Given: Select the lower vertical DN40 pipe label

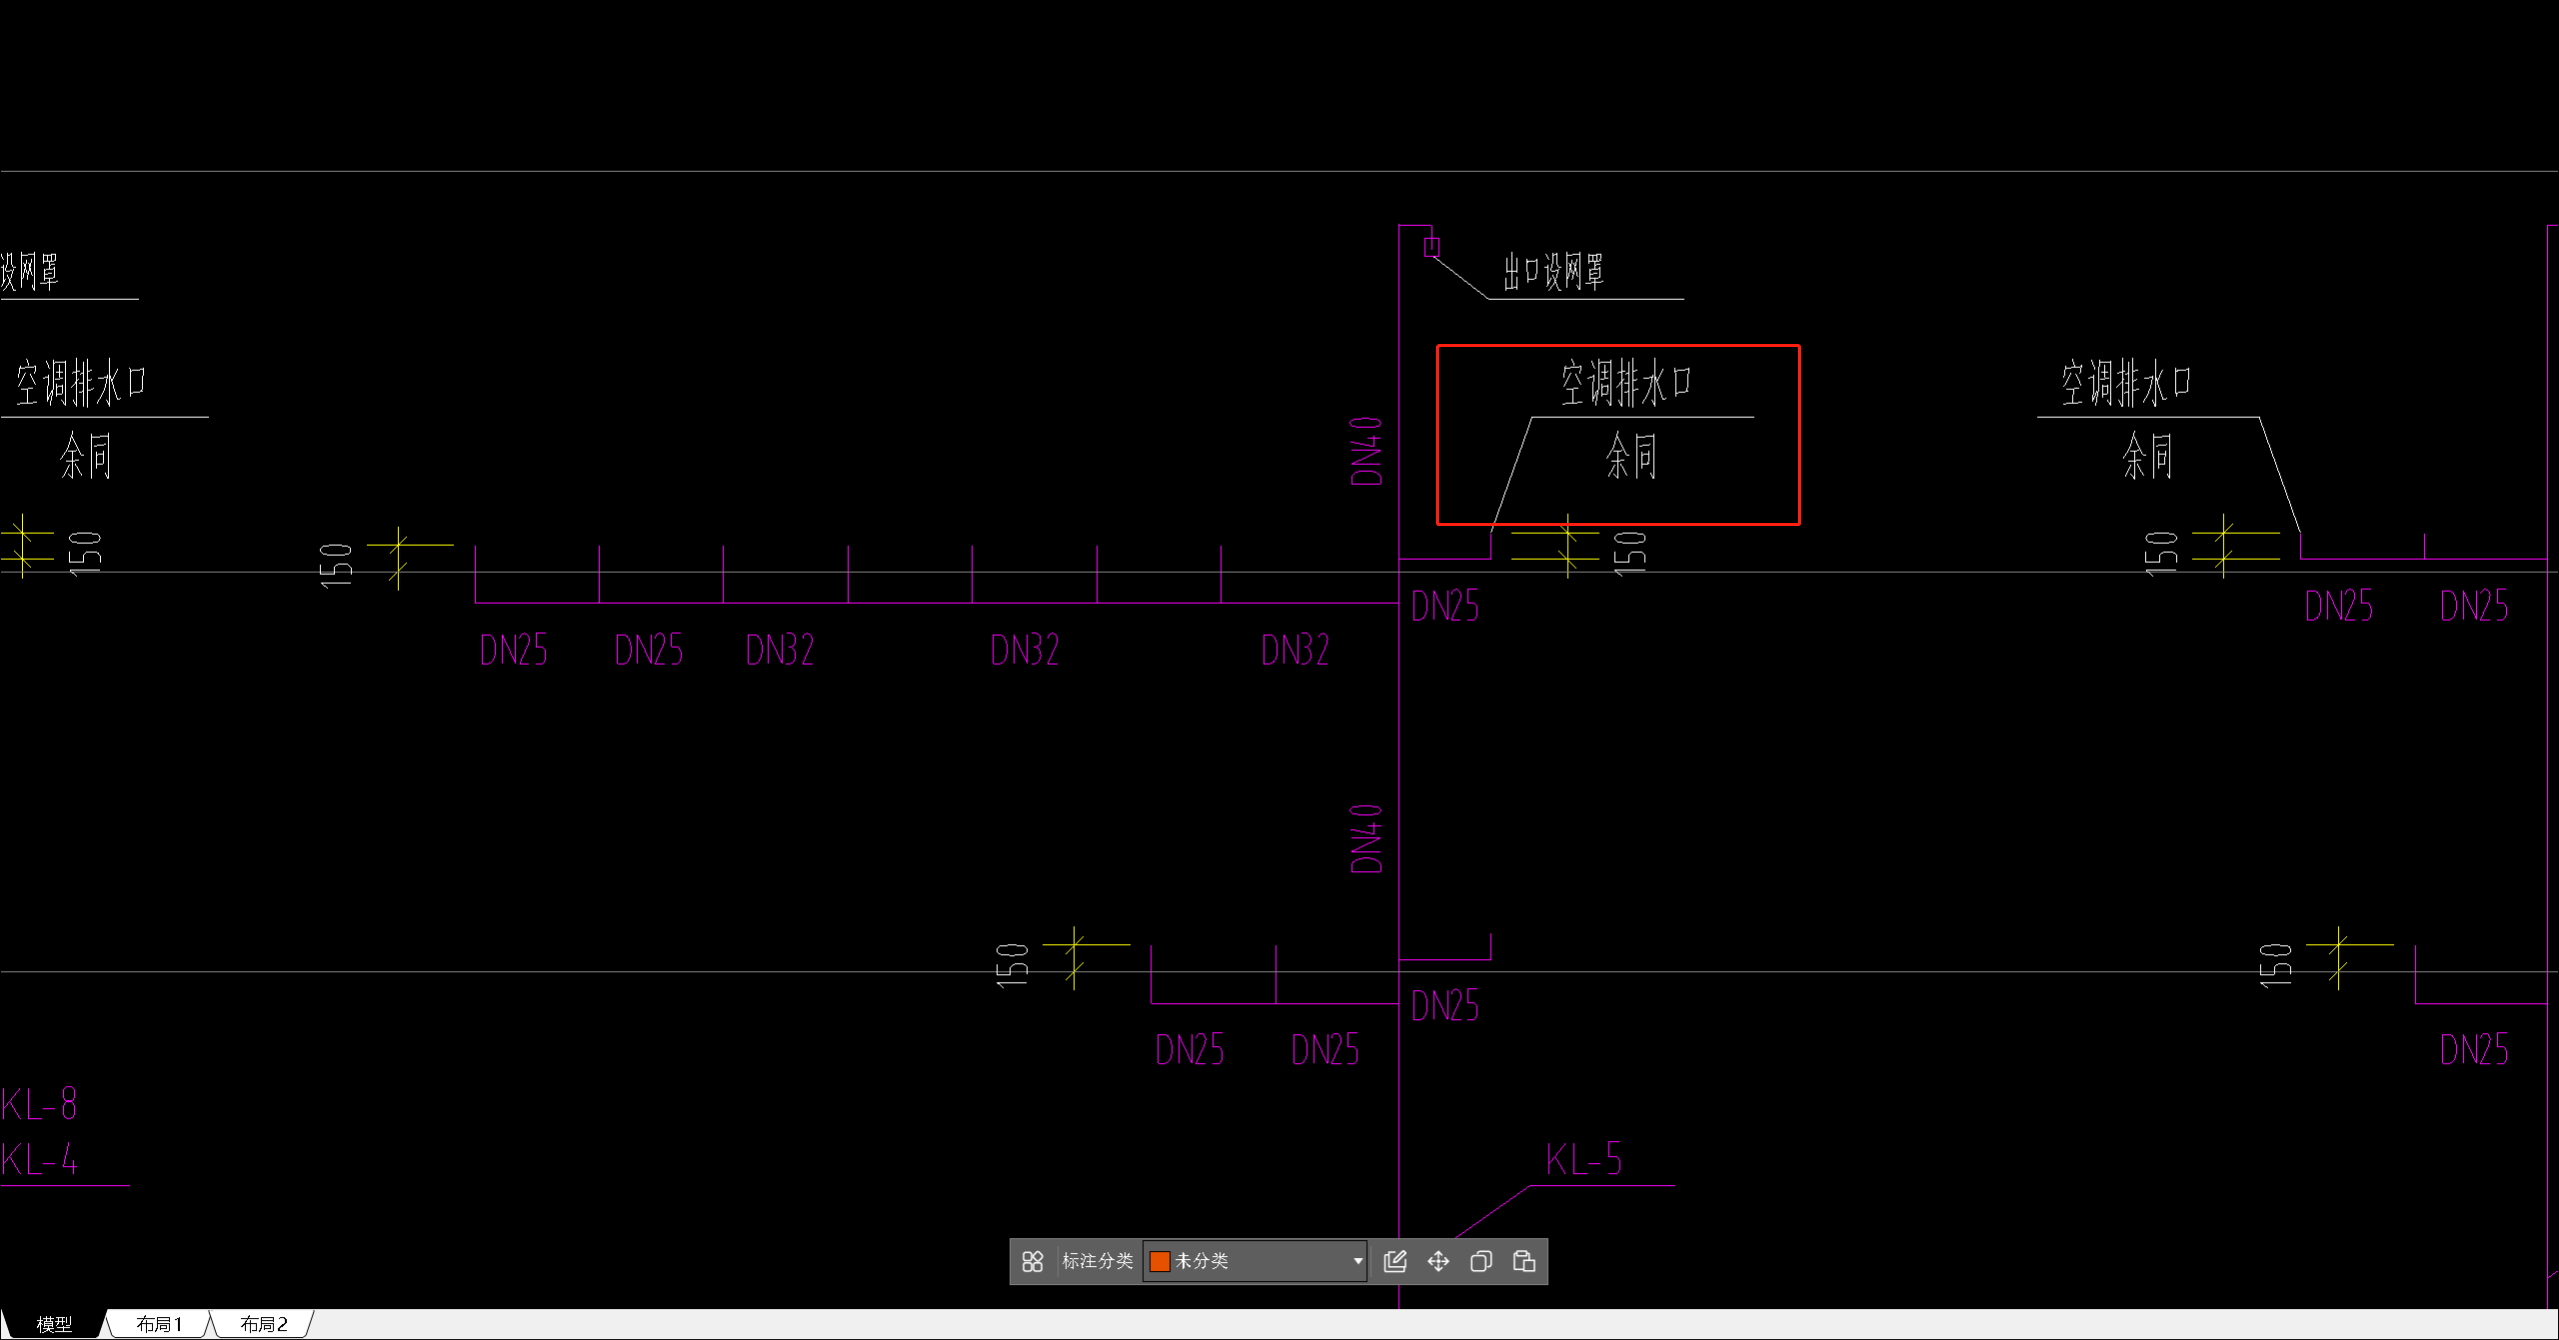Looking at the screenshot, I should (1367, 838).
